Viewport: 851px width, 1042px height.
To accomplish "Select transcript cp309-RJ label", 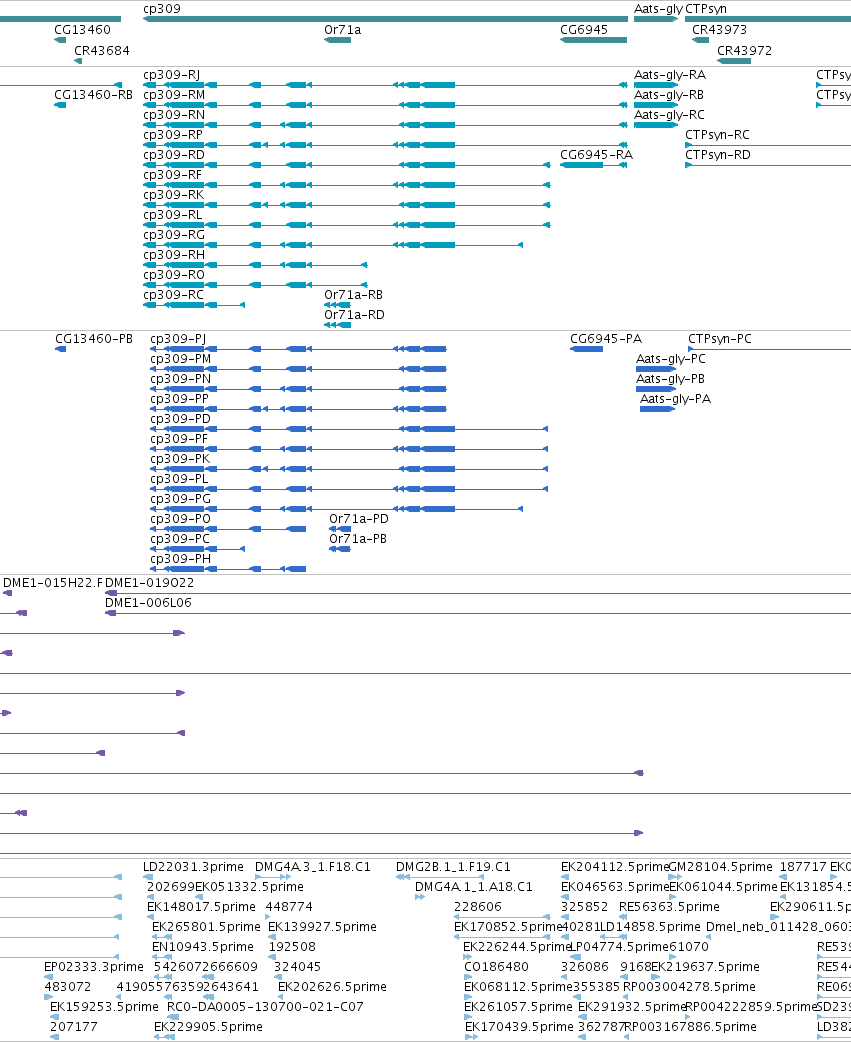I will point(171,75).
